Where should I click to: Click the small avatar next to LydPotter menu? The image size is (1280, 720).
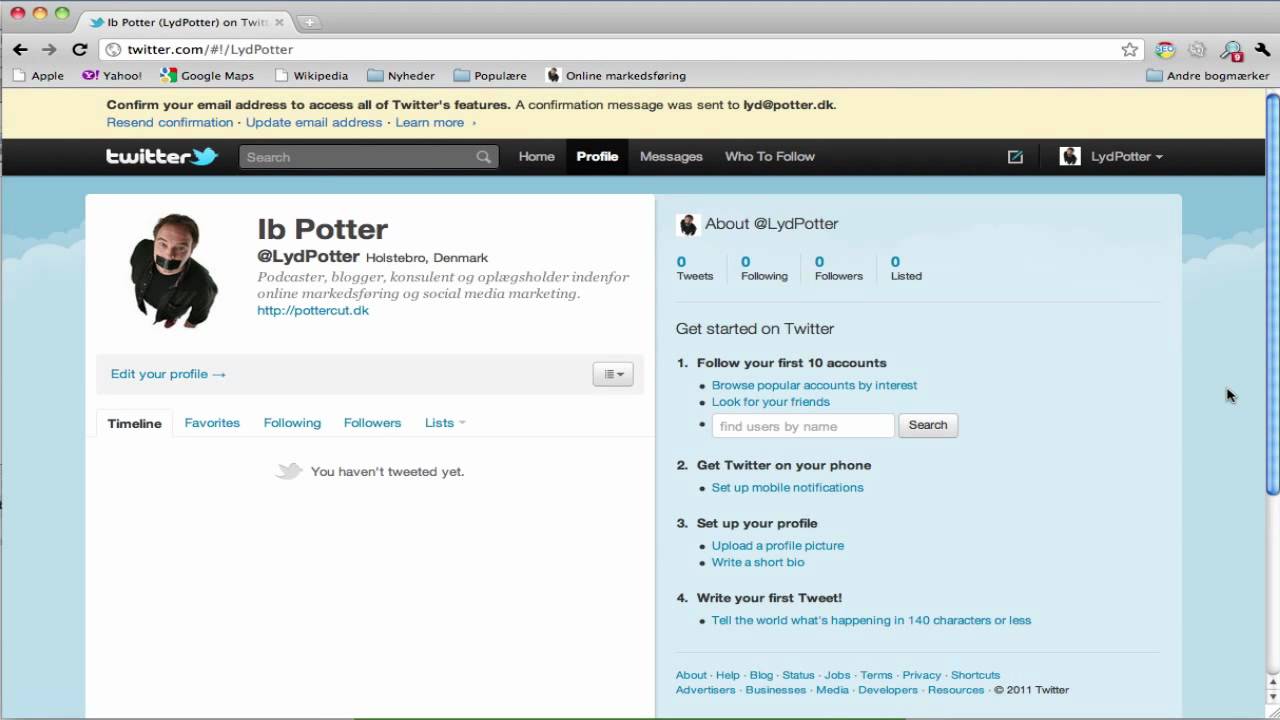1070,156
